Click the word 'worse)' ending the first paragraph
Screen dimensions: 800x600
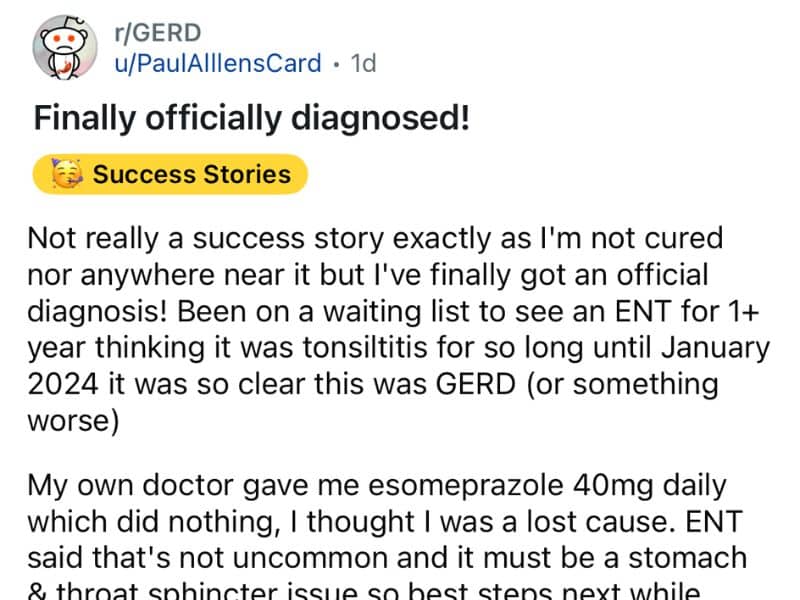pyautogui.click(x=75, y=419)
